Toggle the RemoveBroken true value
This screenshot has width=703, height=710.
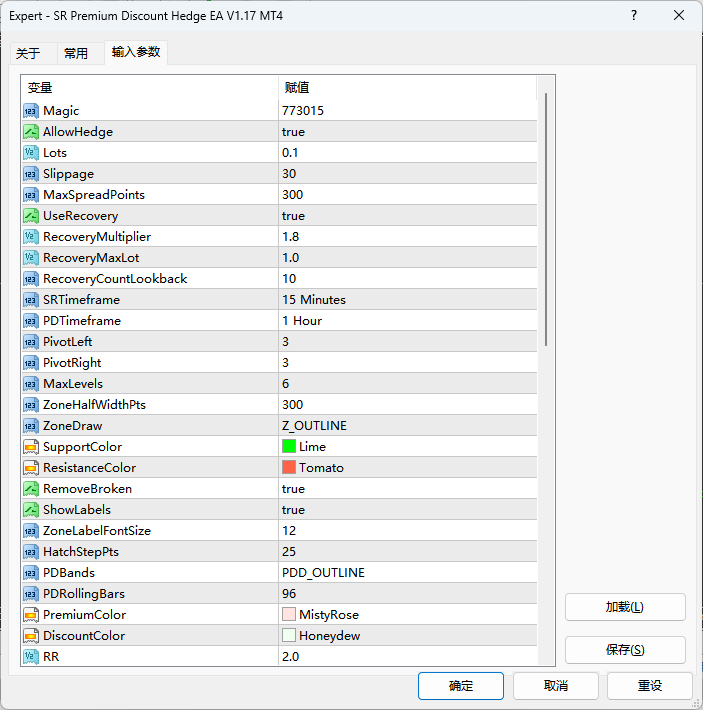tap(293, 489)
